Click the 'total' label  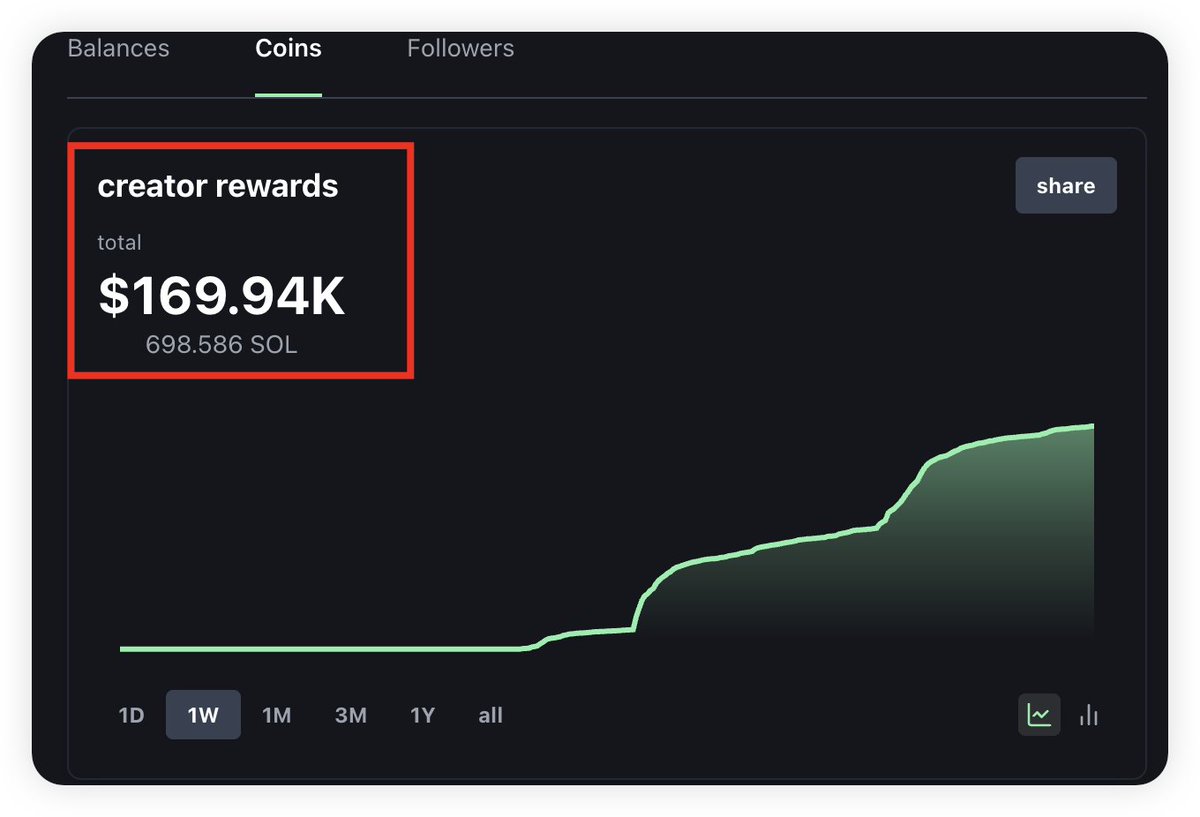tap(119, 242)
